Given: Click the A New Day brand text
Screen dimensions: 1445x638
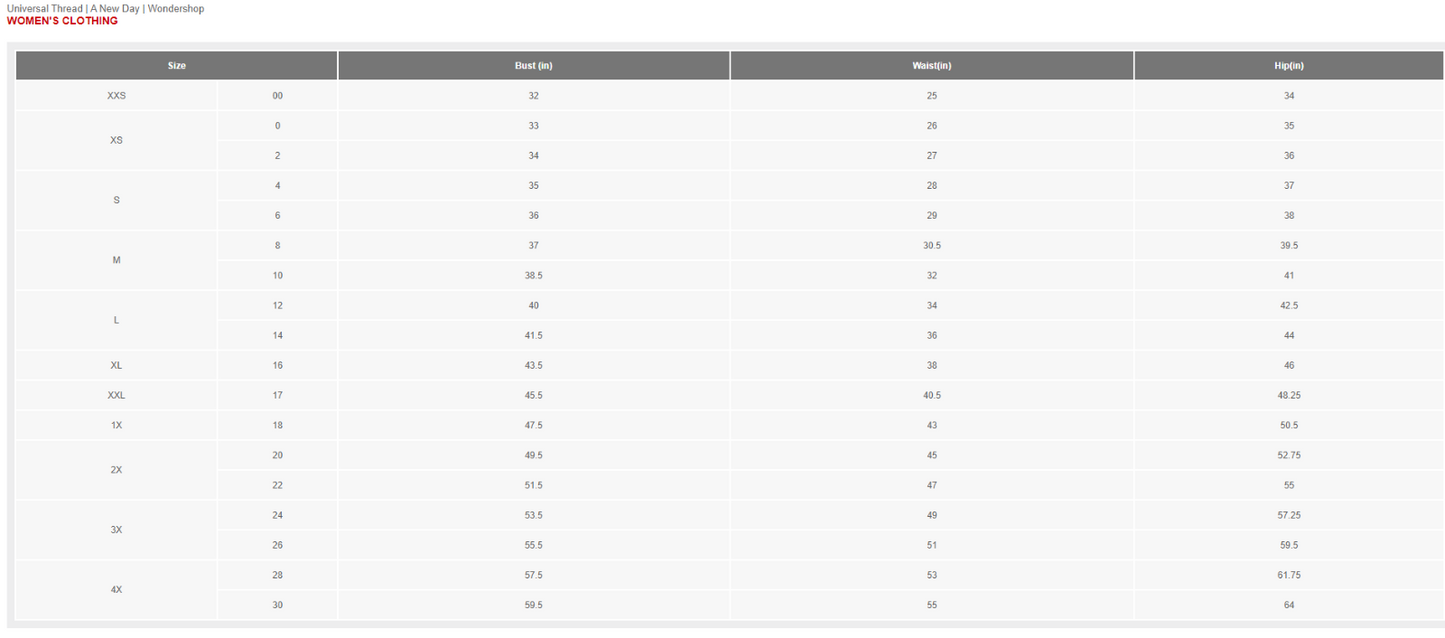Looking at the screenshot, I should click(115, 9).
